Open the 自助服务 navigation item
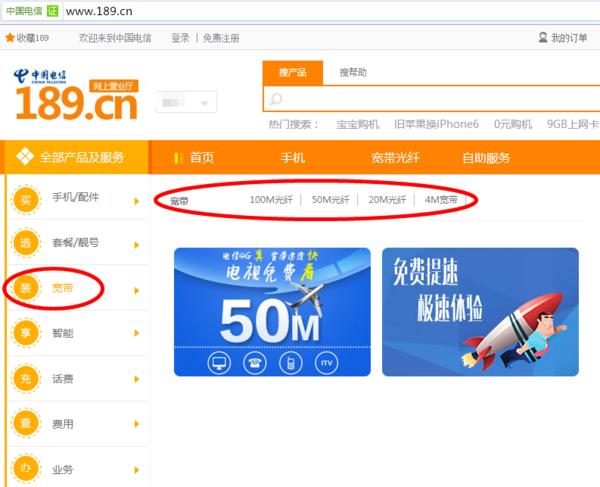Viewport: 600px width, 487px height. [x=486, y=158]
